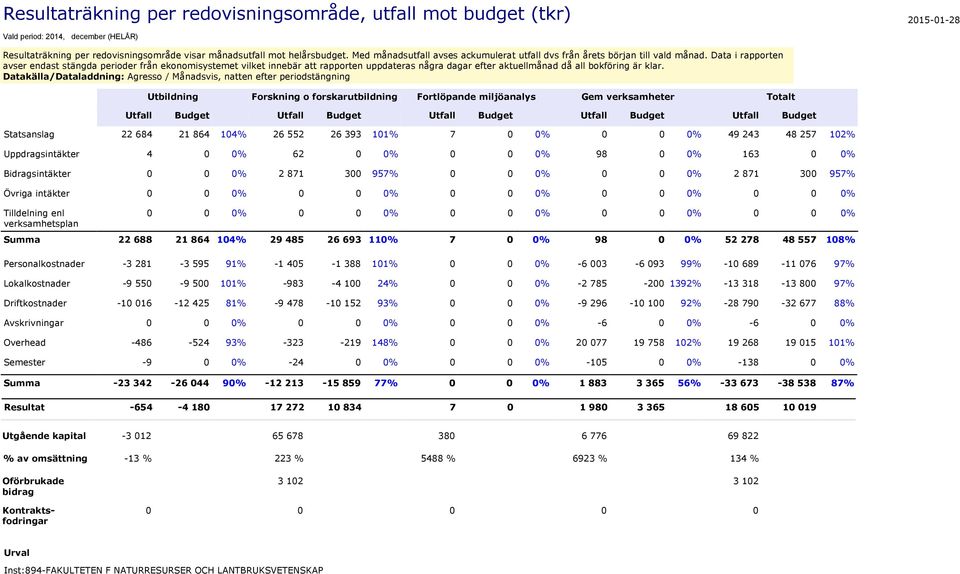The width and height of the screenshot is (960, 574).
Task: Click the Summa value 29 485
Action: [287, 239]
